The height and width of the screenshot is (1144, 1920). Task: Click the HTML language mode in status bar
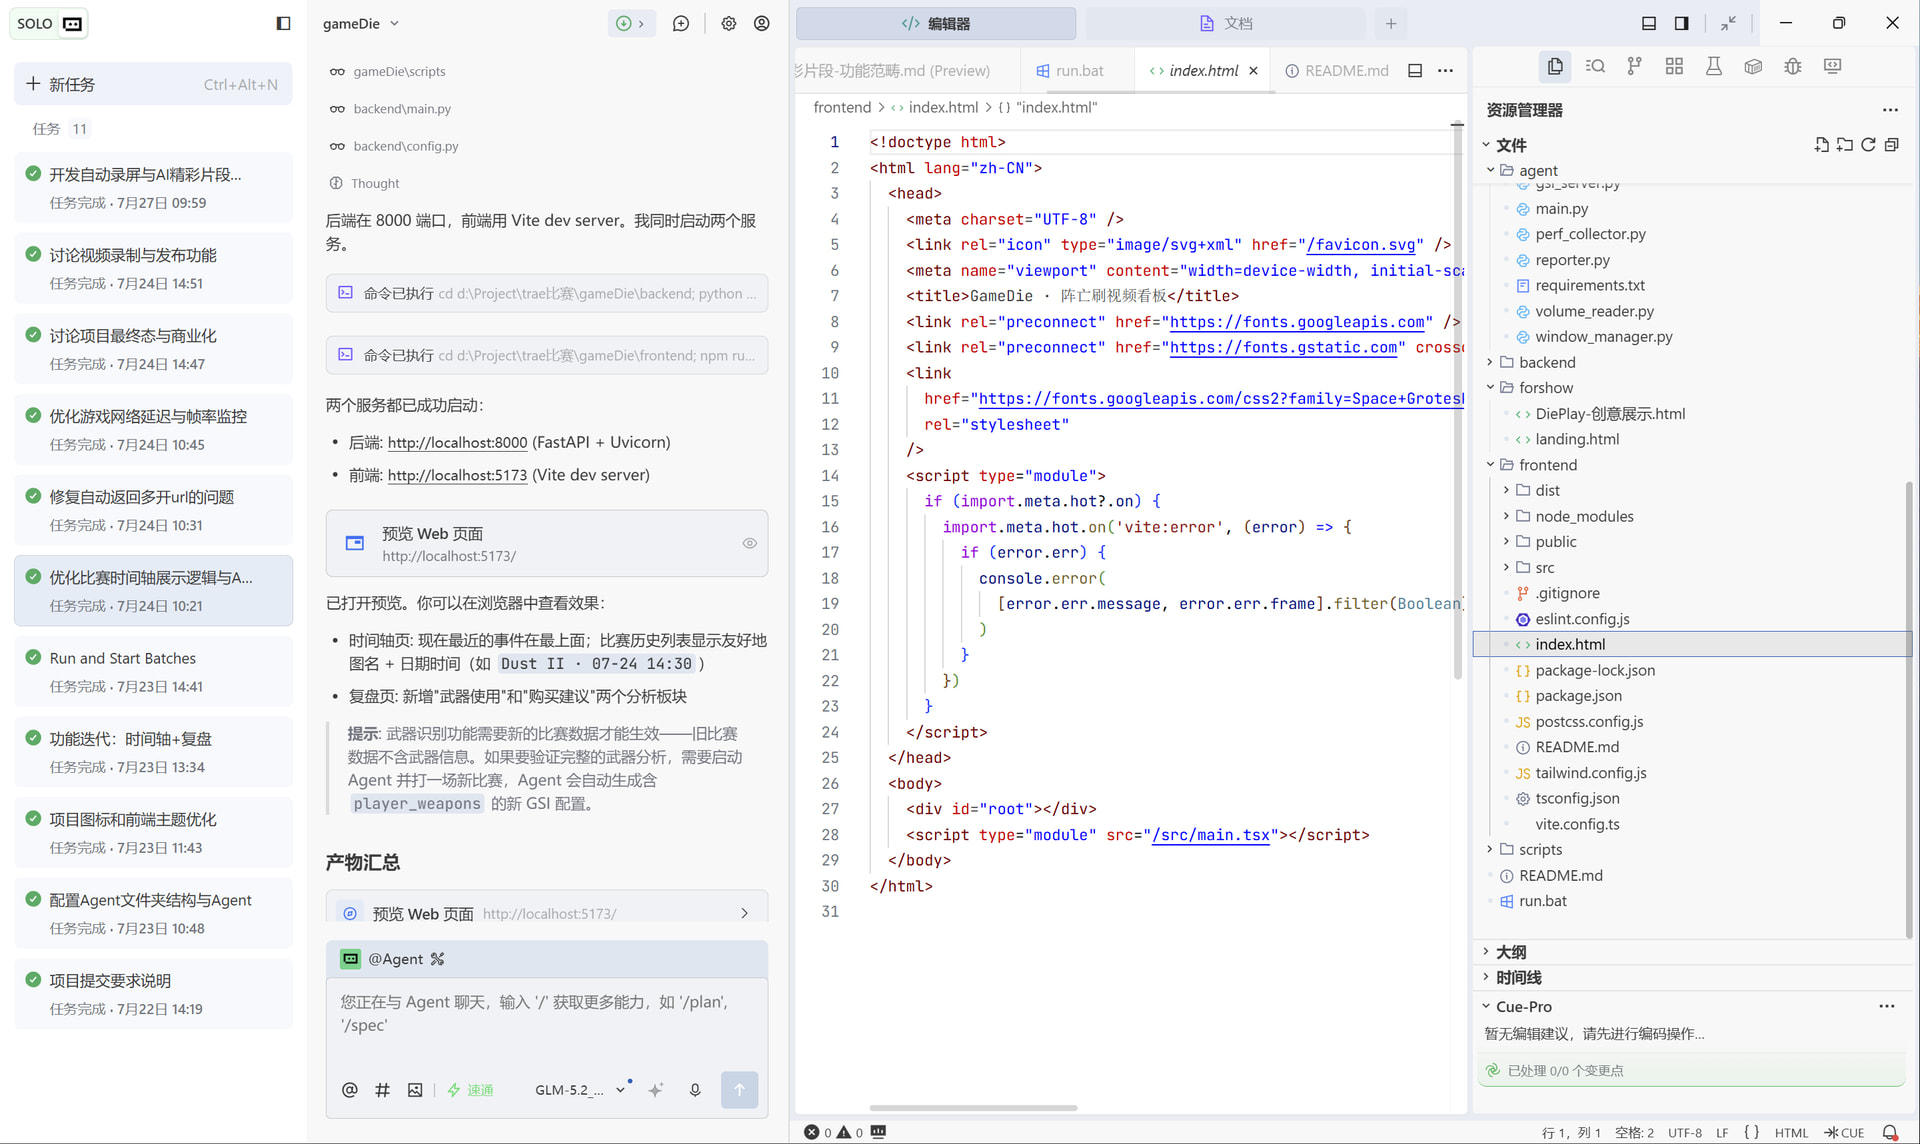tap(1791, 1133)
